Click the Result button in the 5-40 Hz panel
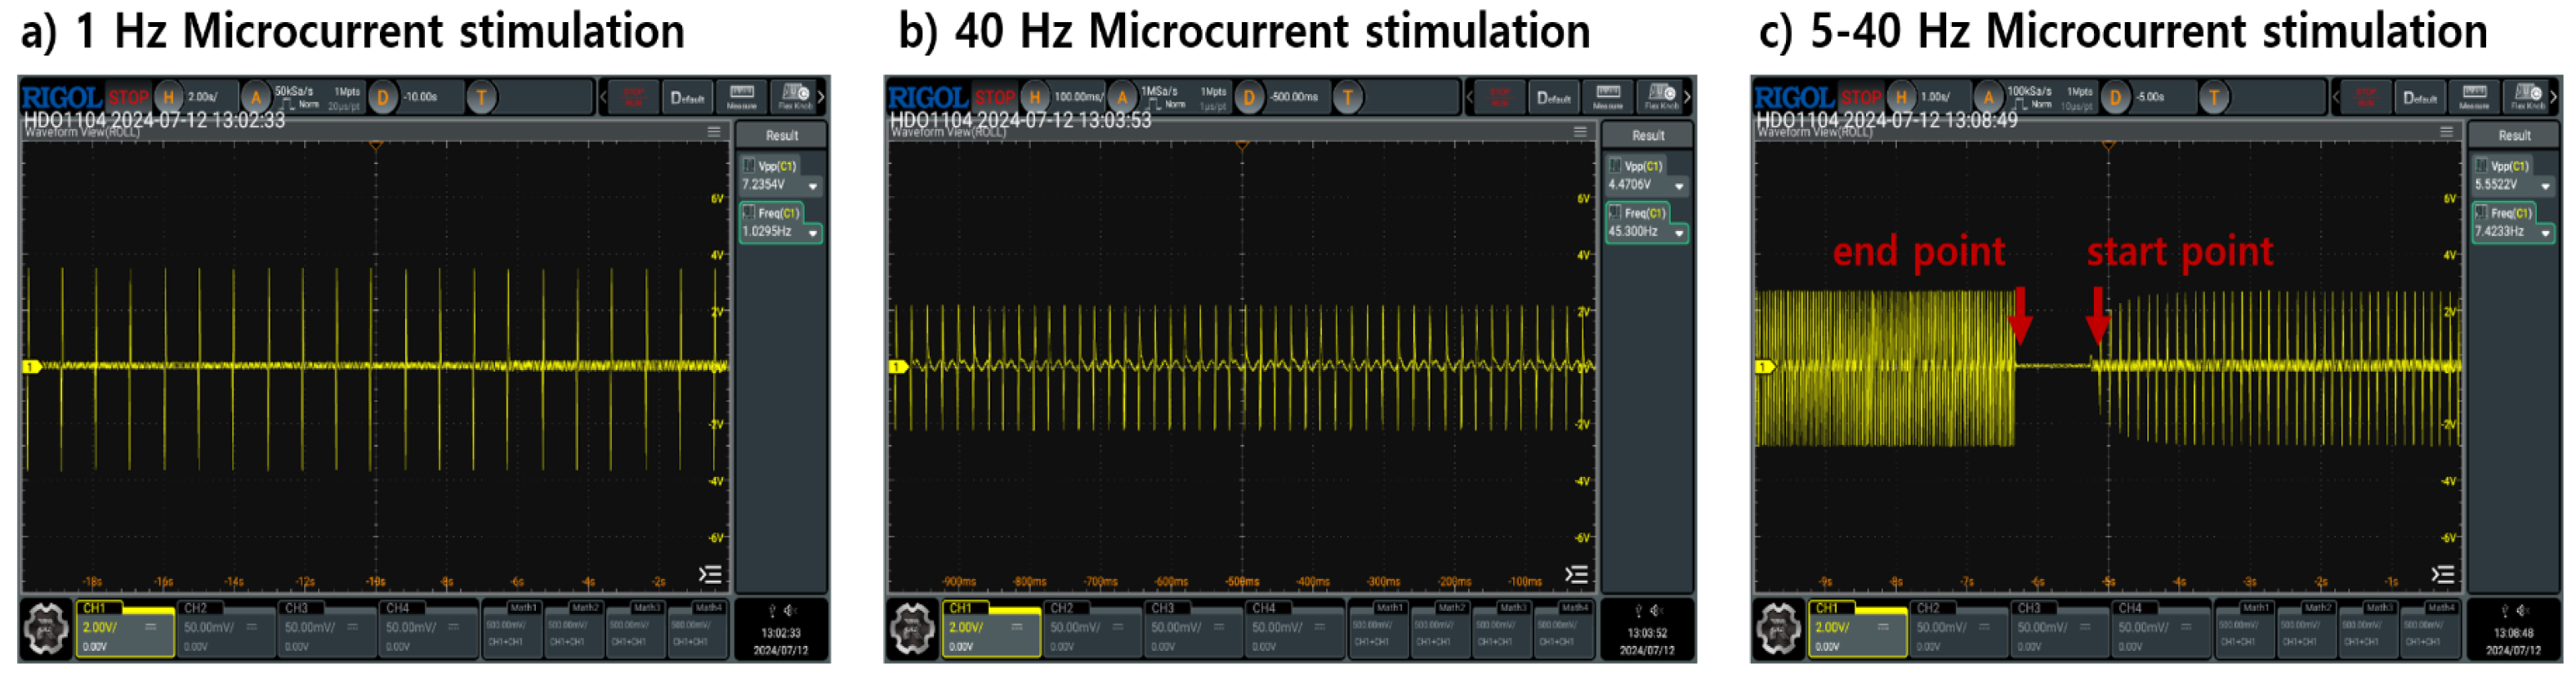 (x=2514, y=135)
